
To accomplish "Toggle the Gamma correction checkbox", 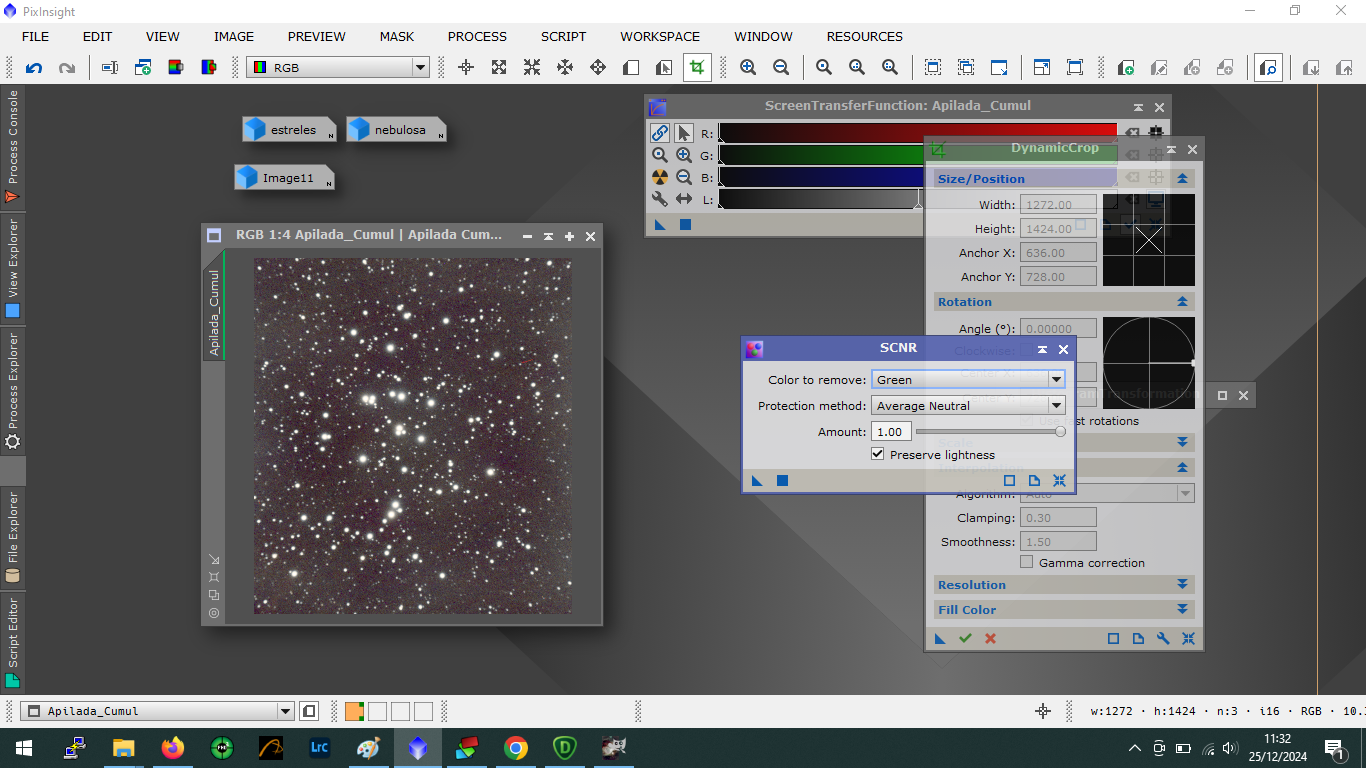I will [1026, 562].
